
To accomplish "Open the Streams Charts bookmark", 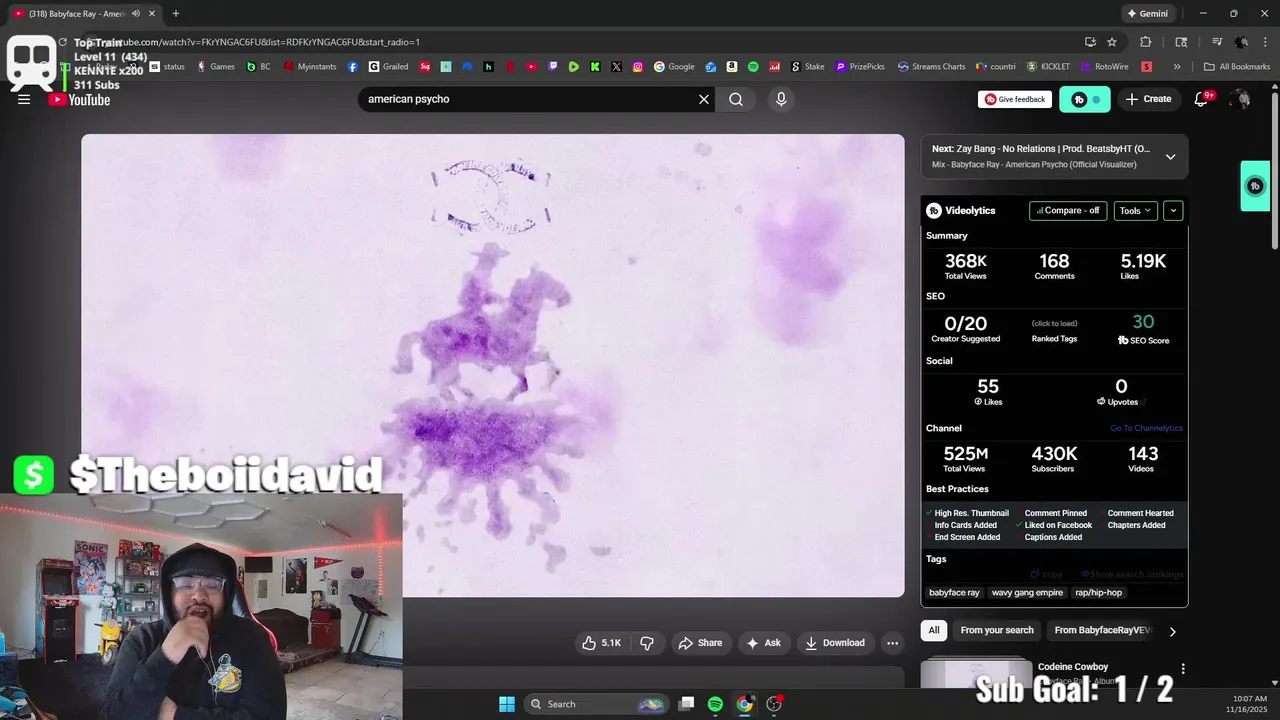I will (931, 67).
